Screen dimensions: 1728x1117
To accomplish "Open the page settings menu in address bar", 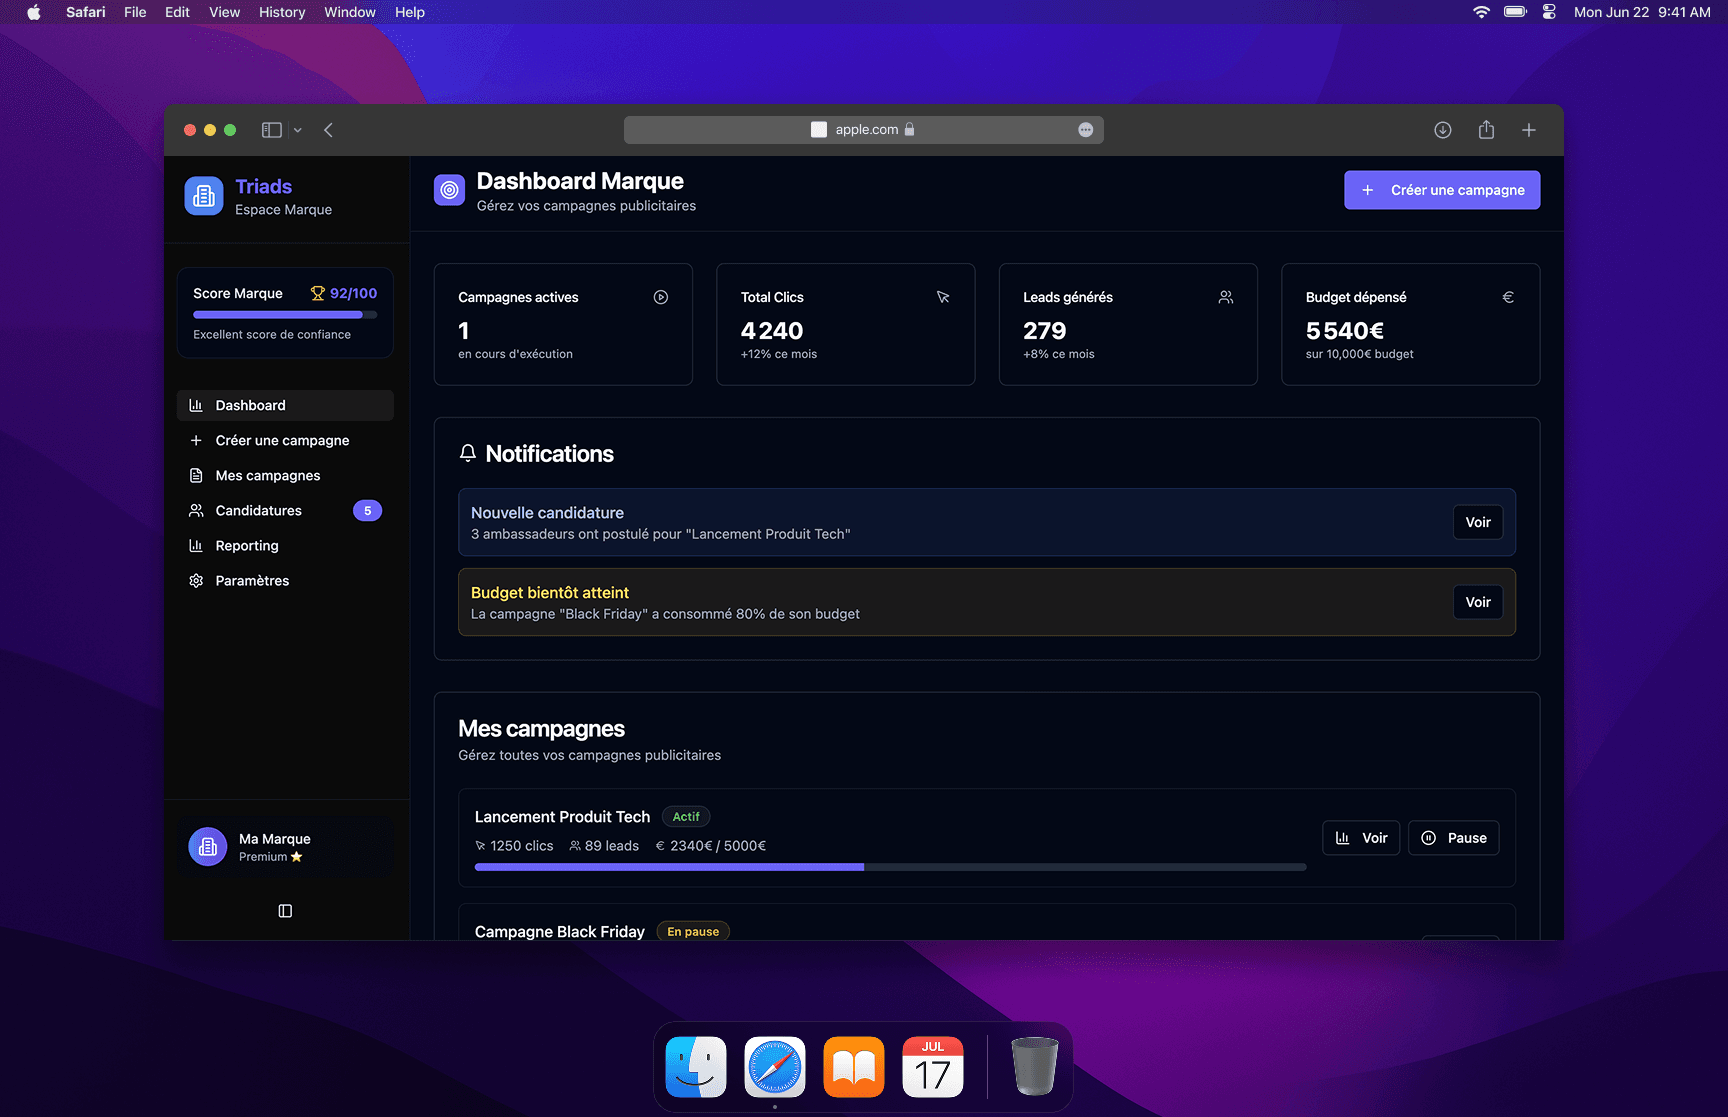I will pyautogui.click(x=1085, y=129).
